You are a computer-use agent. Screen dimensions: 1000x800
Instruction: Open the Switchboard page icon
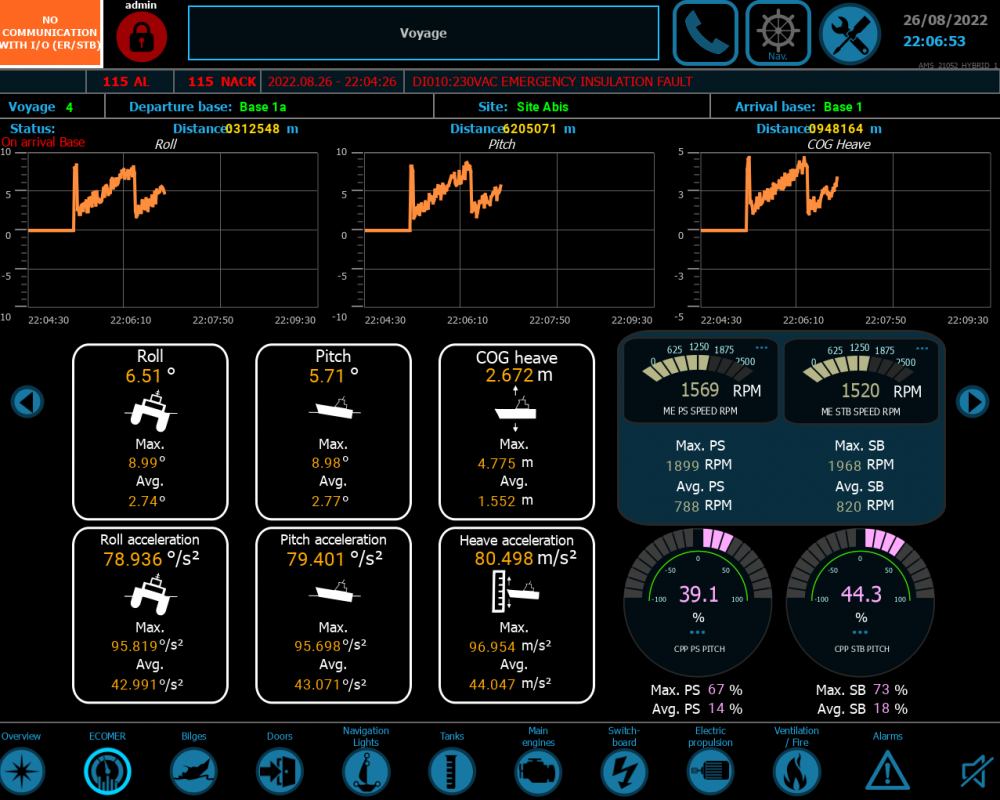(x=624, y=771)
